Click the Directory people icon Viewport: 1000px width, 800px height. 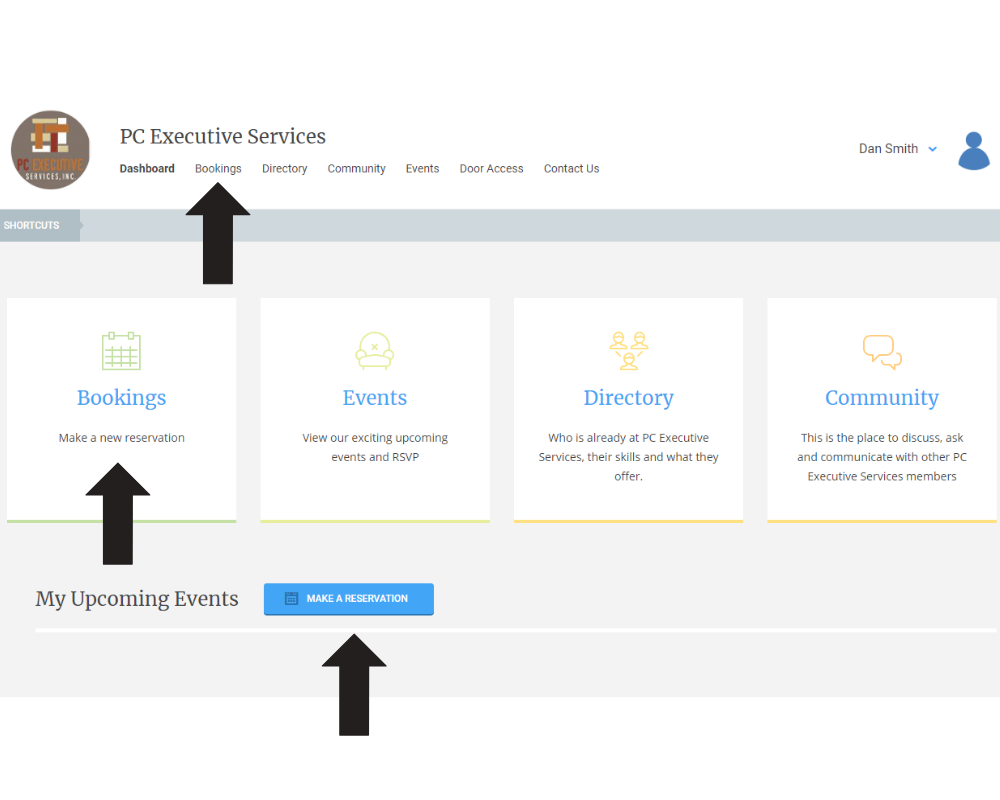click(628, 351)
